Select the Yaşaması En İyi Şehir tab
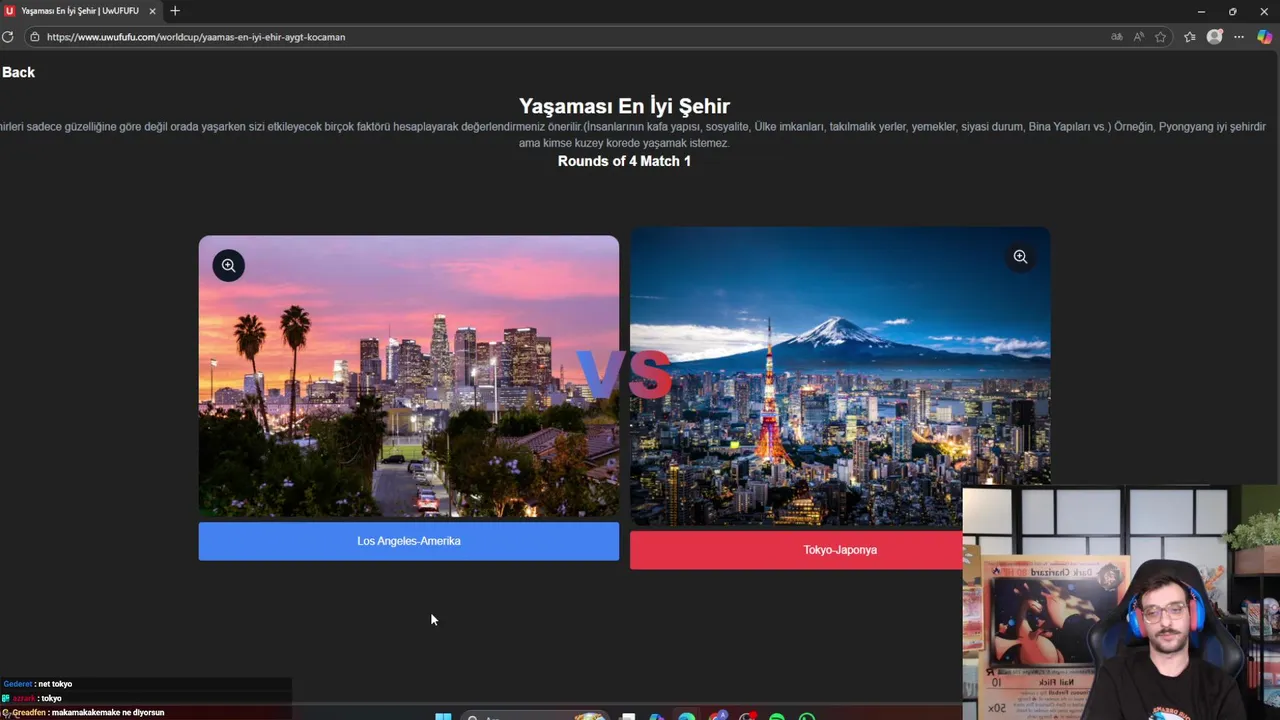Screen dimensions: 1280x720 (80, 11)
